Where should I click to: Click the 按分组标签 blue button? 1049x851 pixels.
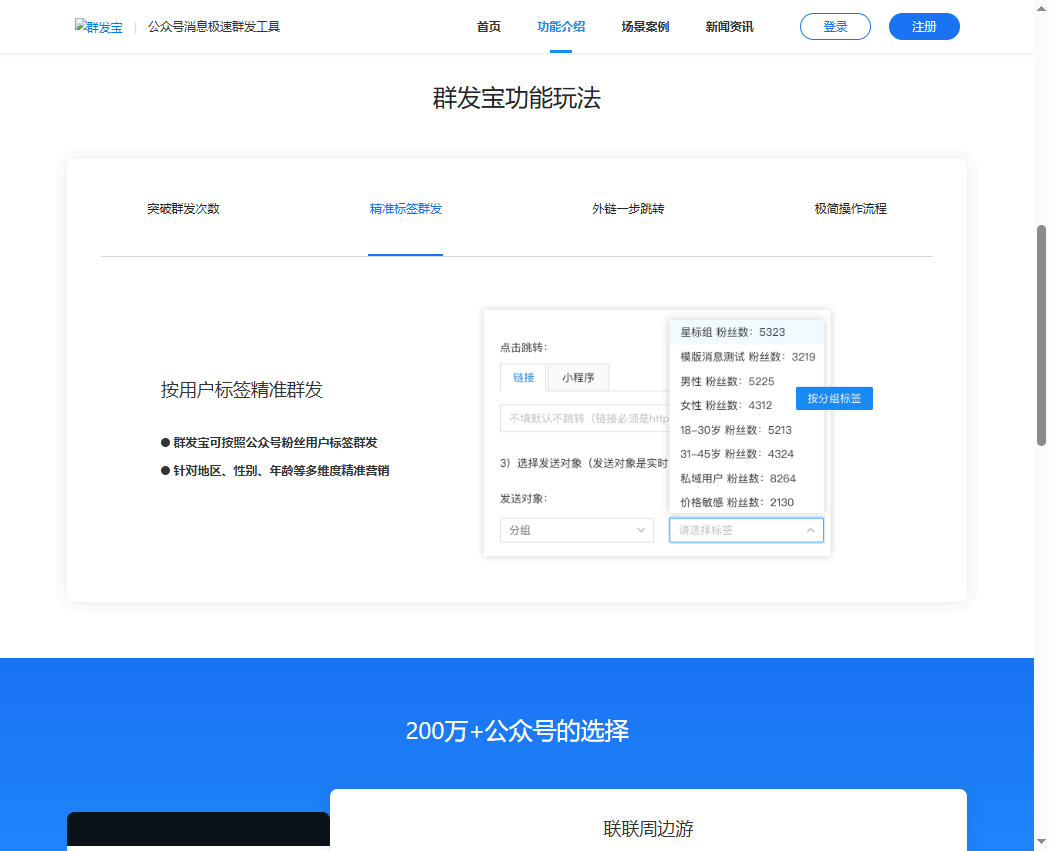(834, 397)
